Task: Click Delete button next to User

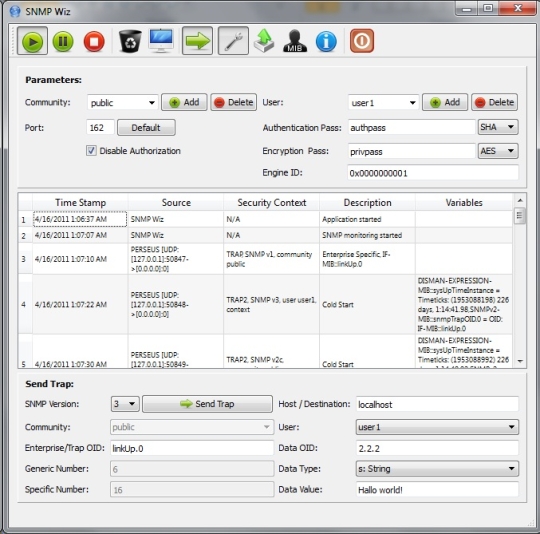Action: click(494, 102)
